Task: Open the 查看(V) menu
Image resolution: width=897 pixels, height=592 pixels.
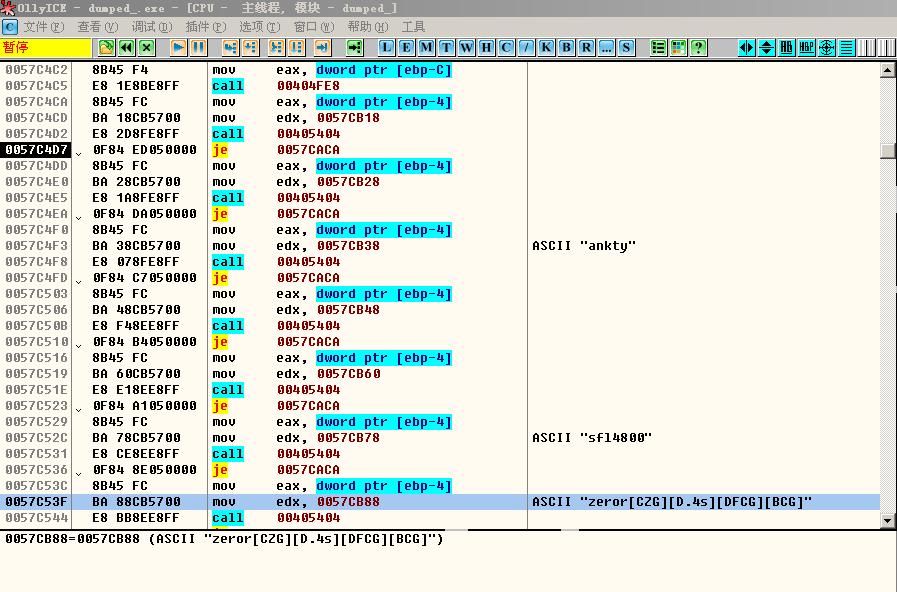Action: click(98, 27)
